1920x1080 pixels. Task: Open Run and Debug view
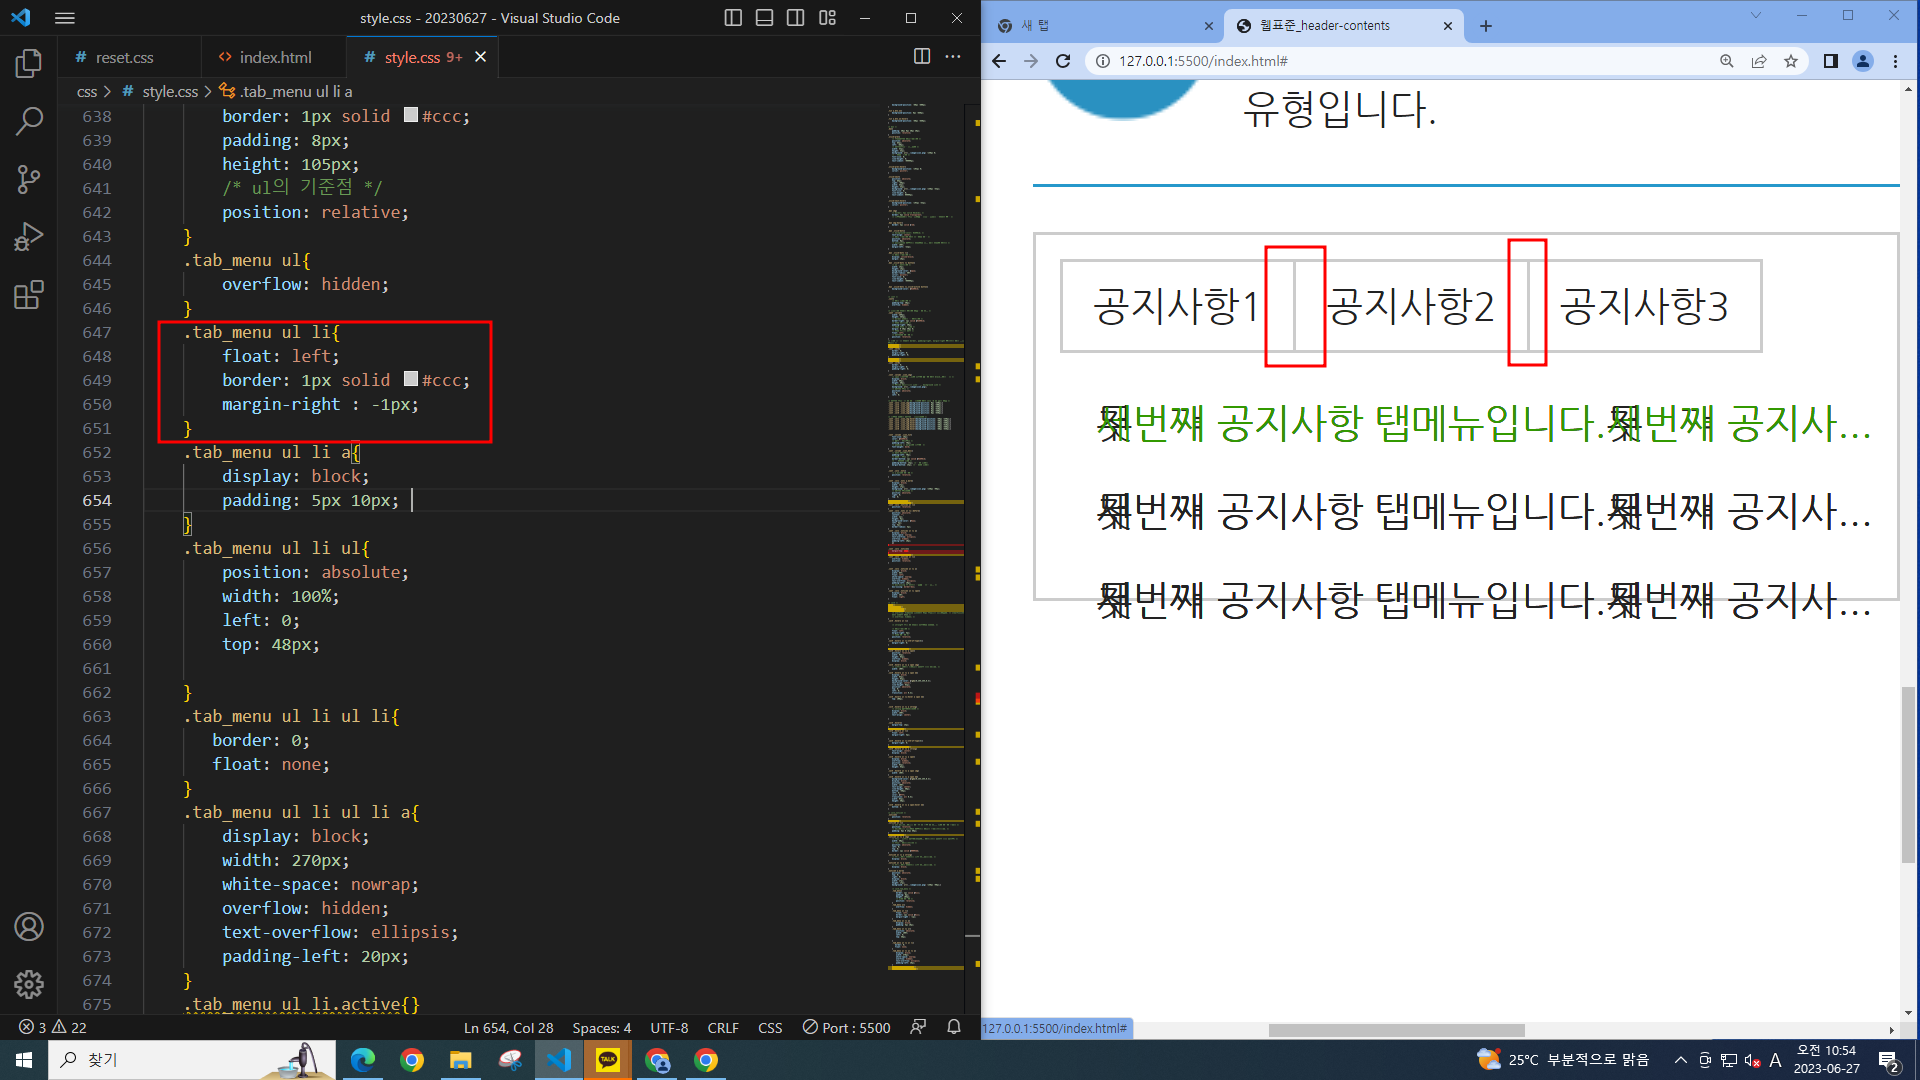[x=28, y=237]
